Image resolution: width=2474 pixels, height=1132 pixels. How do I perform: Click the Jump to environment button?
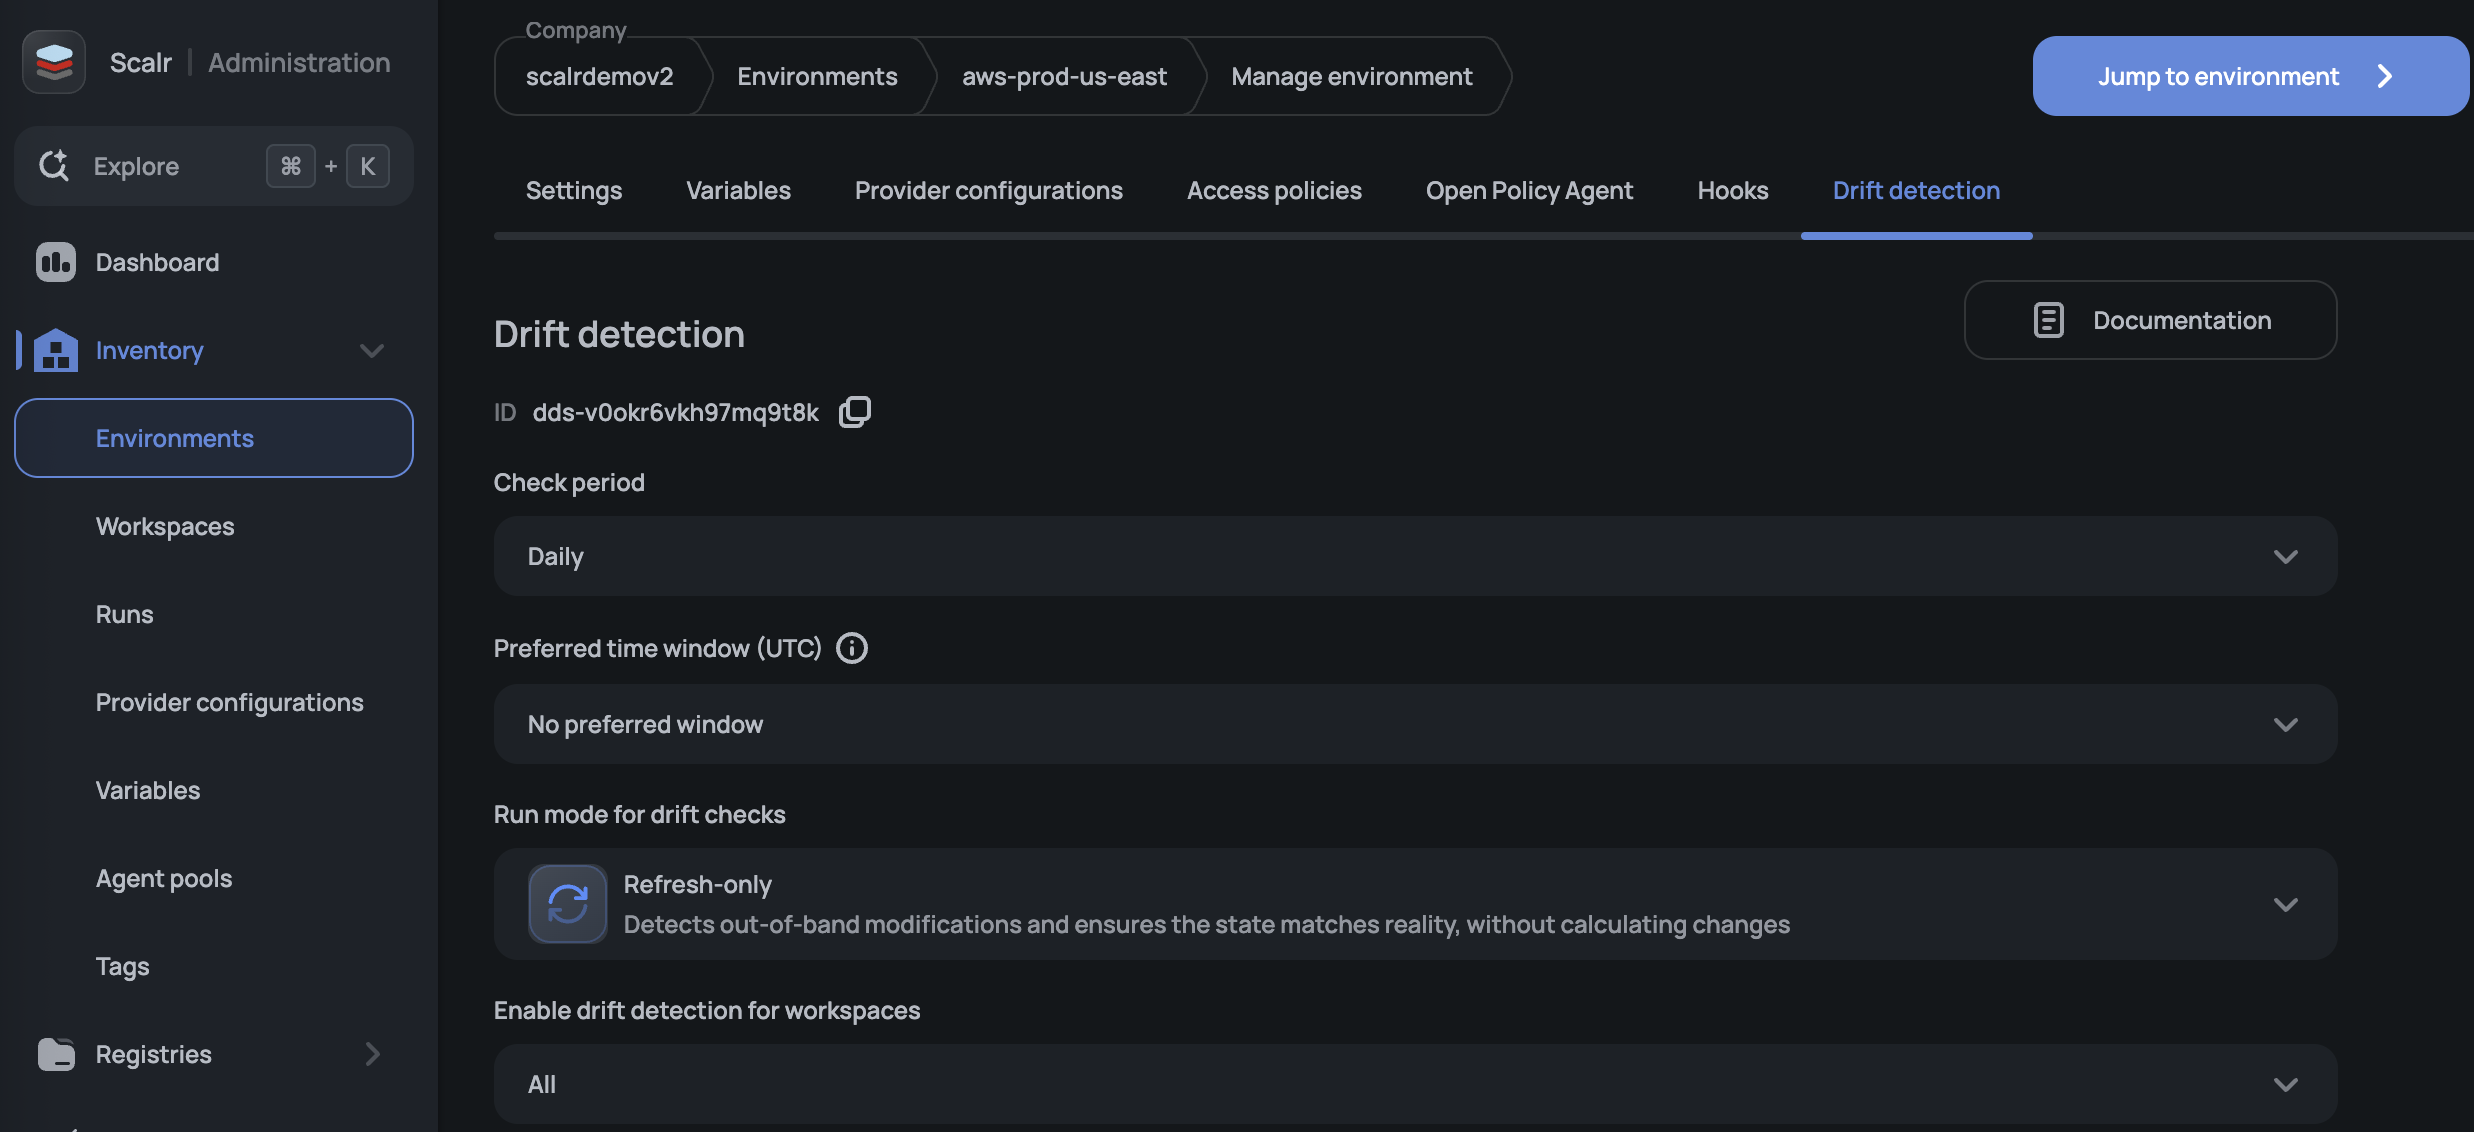click(x=2251, y=76)
